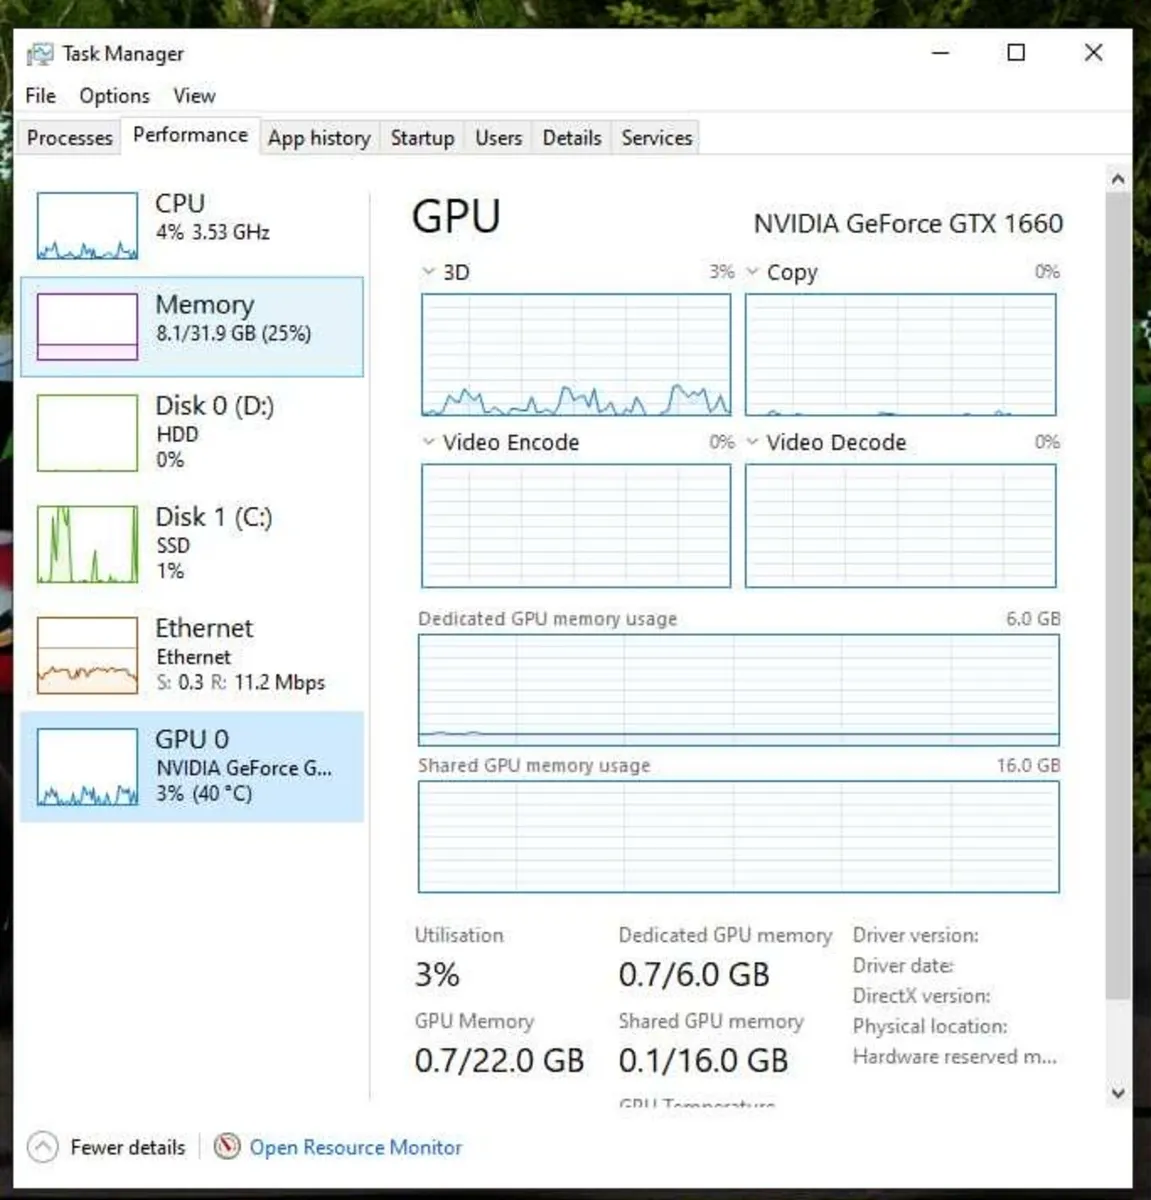The width and height of the screenshot is (1151, 1200).
Task: Select the GPU 0 mini graph
Action: 87,767
